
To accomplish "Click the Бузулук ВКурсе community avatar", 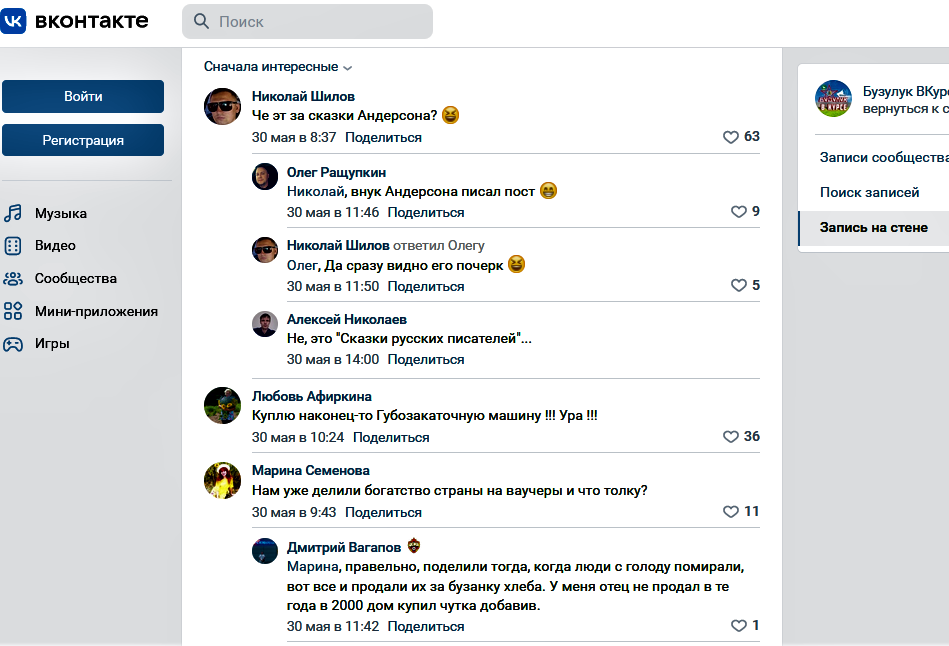I will tap(833, 99).
